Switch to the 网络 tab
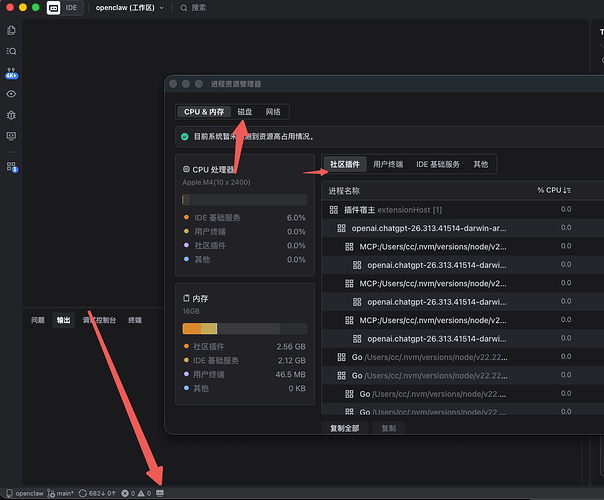This screenshot has height=500, width=604. [x=273, y=112]
